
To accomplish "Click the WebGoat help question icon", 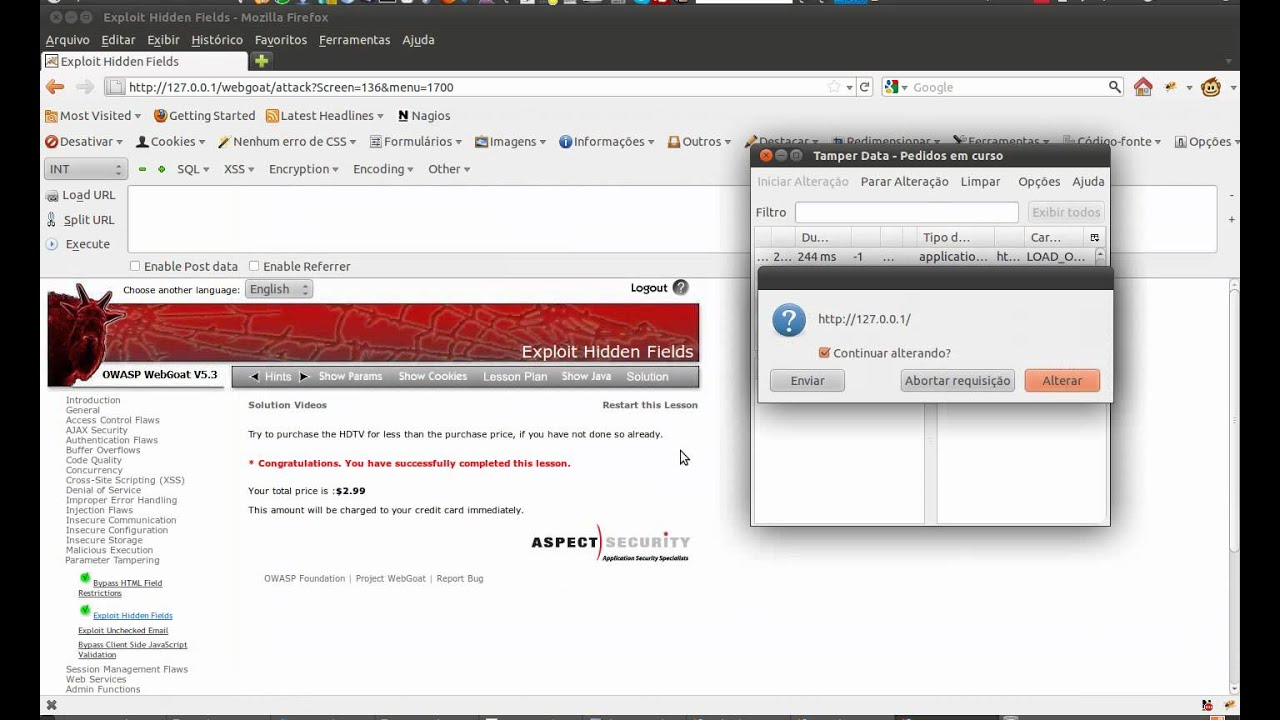I will point(681,288).
